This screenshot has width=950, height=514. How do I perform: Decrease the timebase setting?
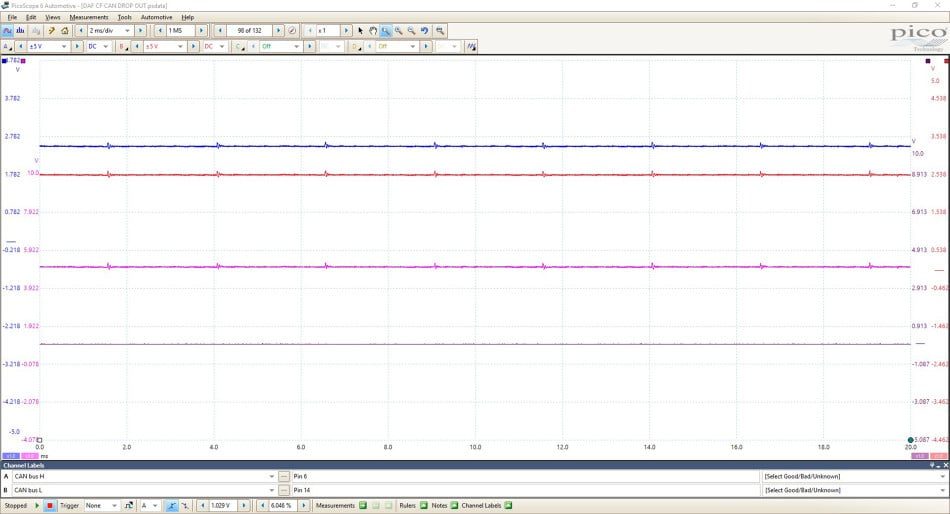tap(81, 30)
